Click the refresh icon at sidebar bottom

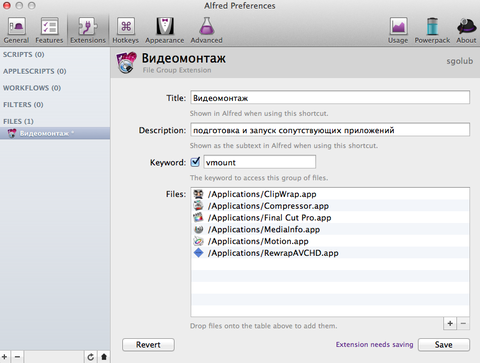pos(90,357)
